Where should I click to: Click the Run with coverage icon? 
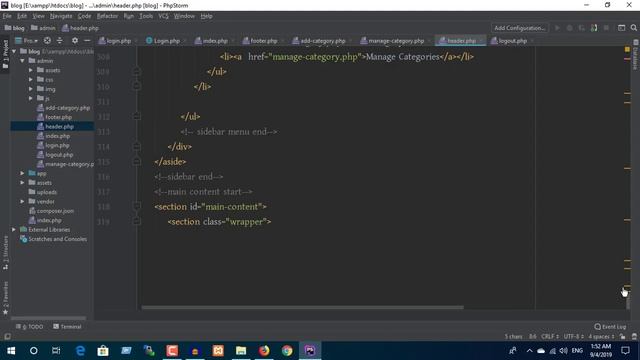(x=582, y=28)
